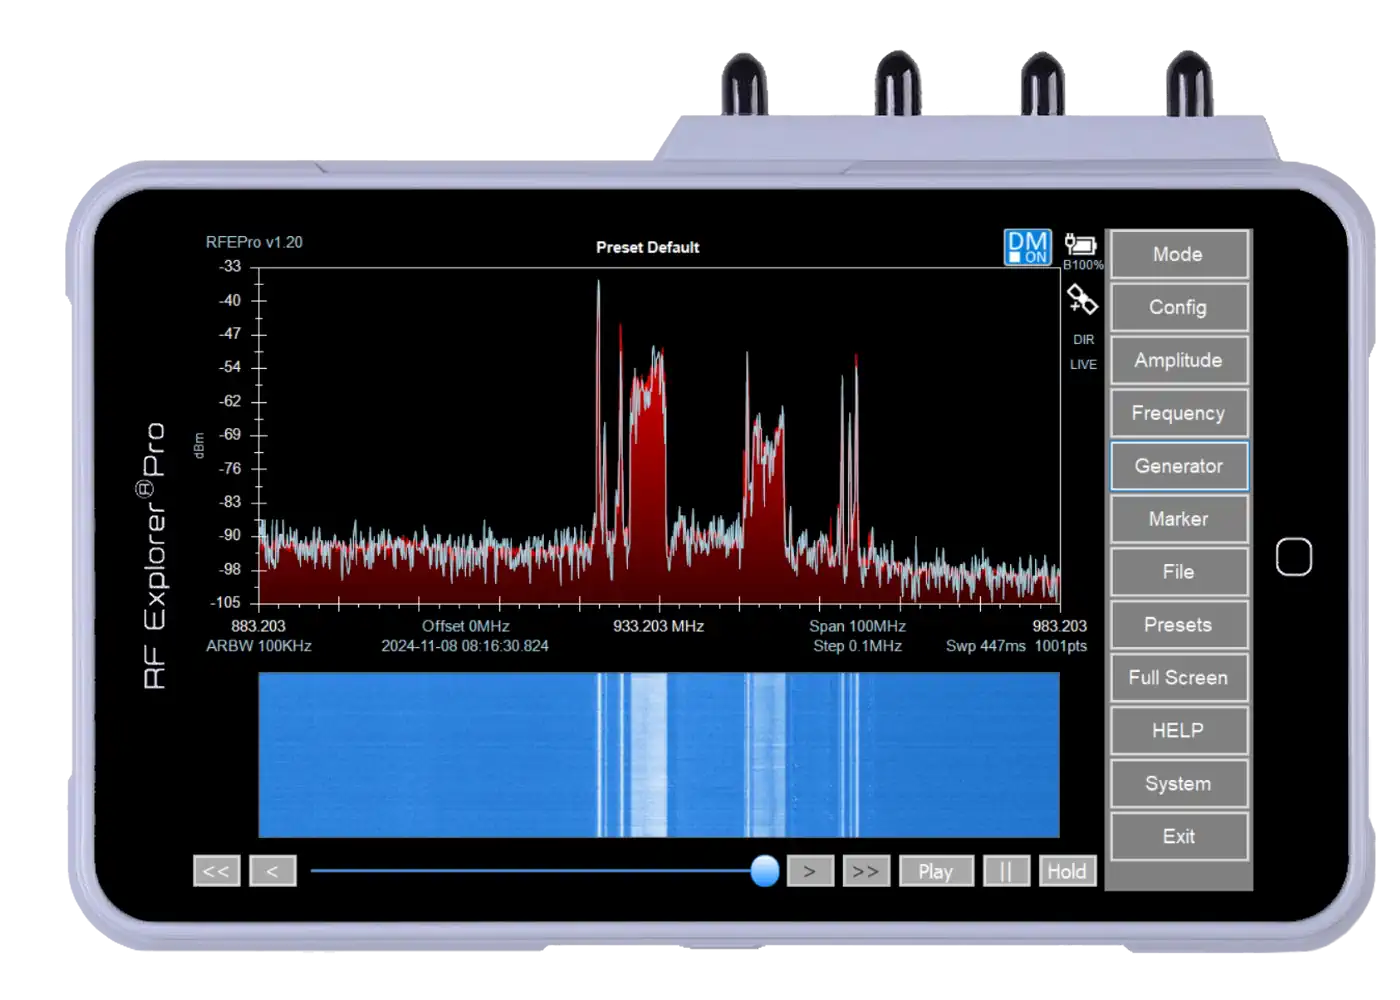Toggle the DM ON indicator icon
This screenshot has width=1400, height=1000.
(x=1027, y=247)
